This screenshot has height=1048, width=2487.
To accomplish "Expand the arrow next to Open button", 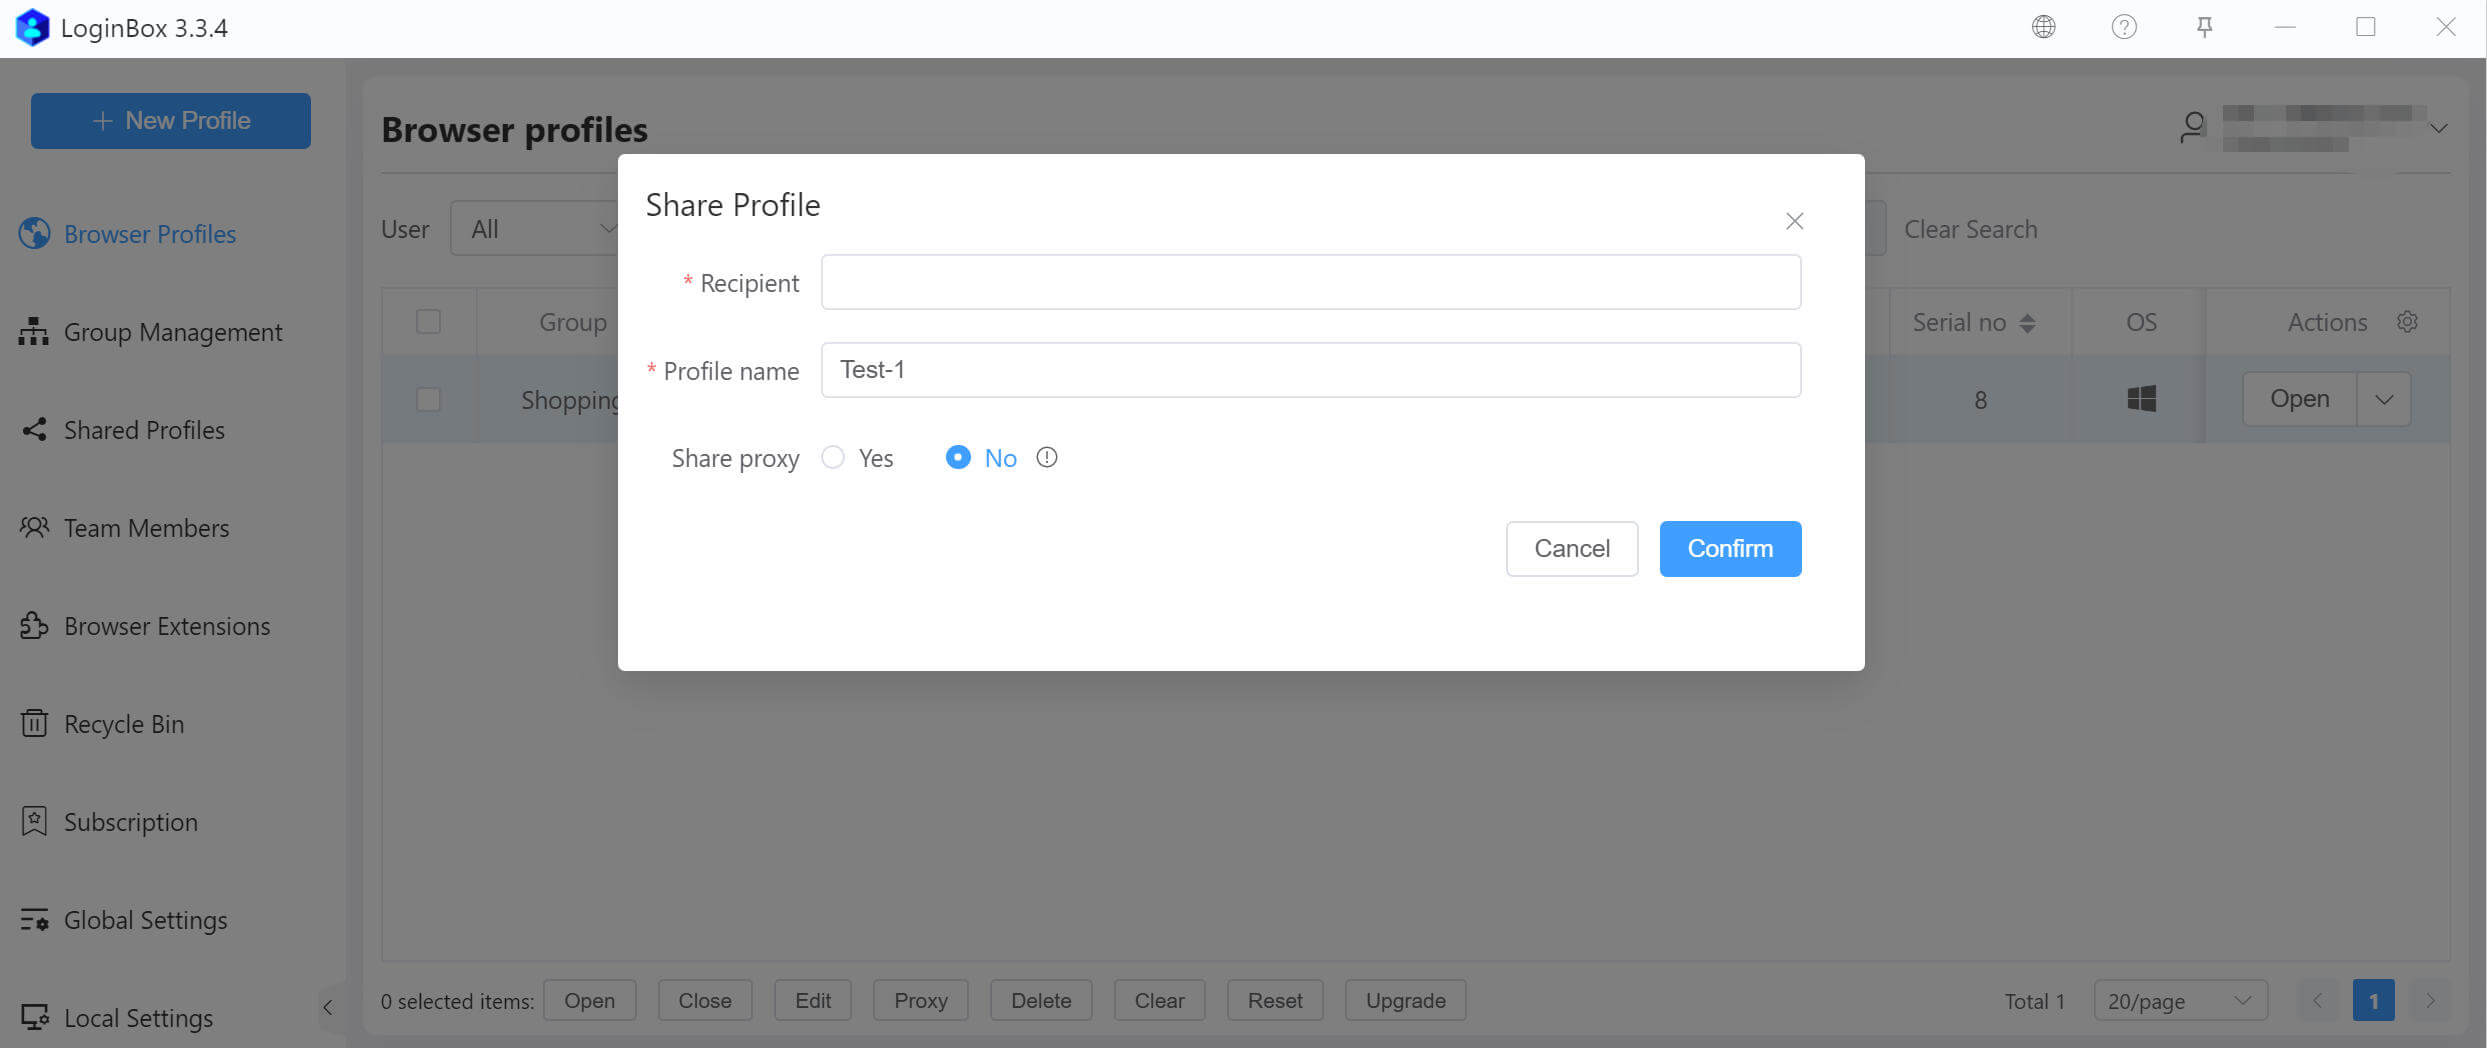I will pos(2384,399).
